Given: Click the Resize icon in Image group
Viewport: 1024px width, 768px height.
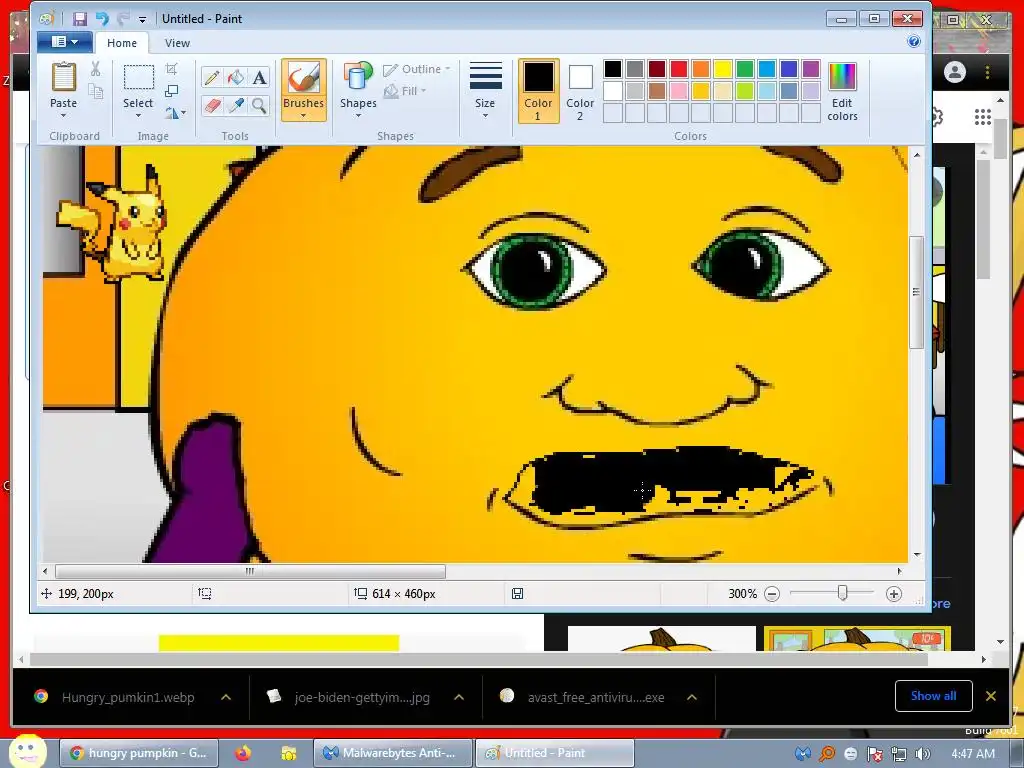Looking at the screenshot, I should point(171,91).
